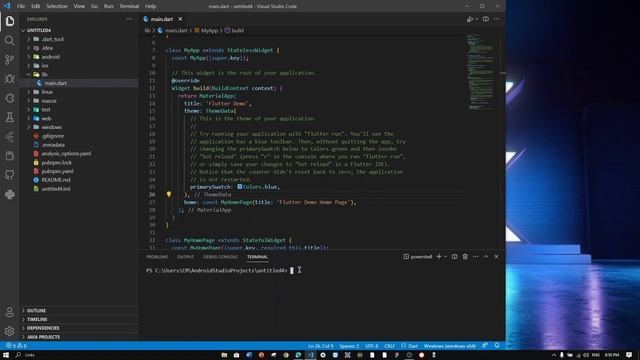This screenshot has height=360, width=640.
Task: Open Explorer more actions ellipsis
Action: click(x=129, y=19)
